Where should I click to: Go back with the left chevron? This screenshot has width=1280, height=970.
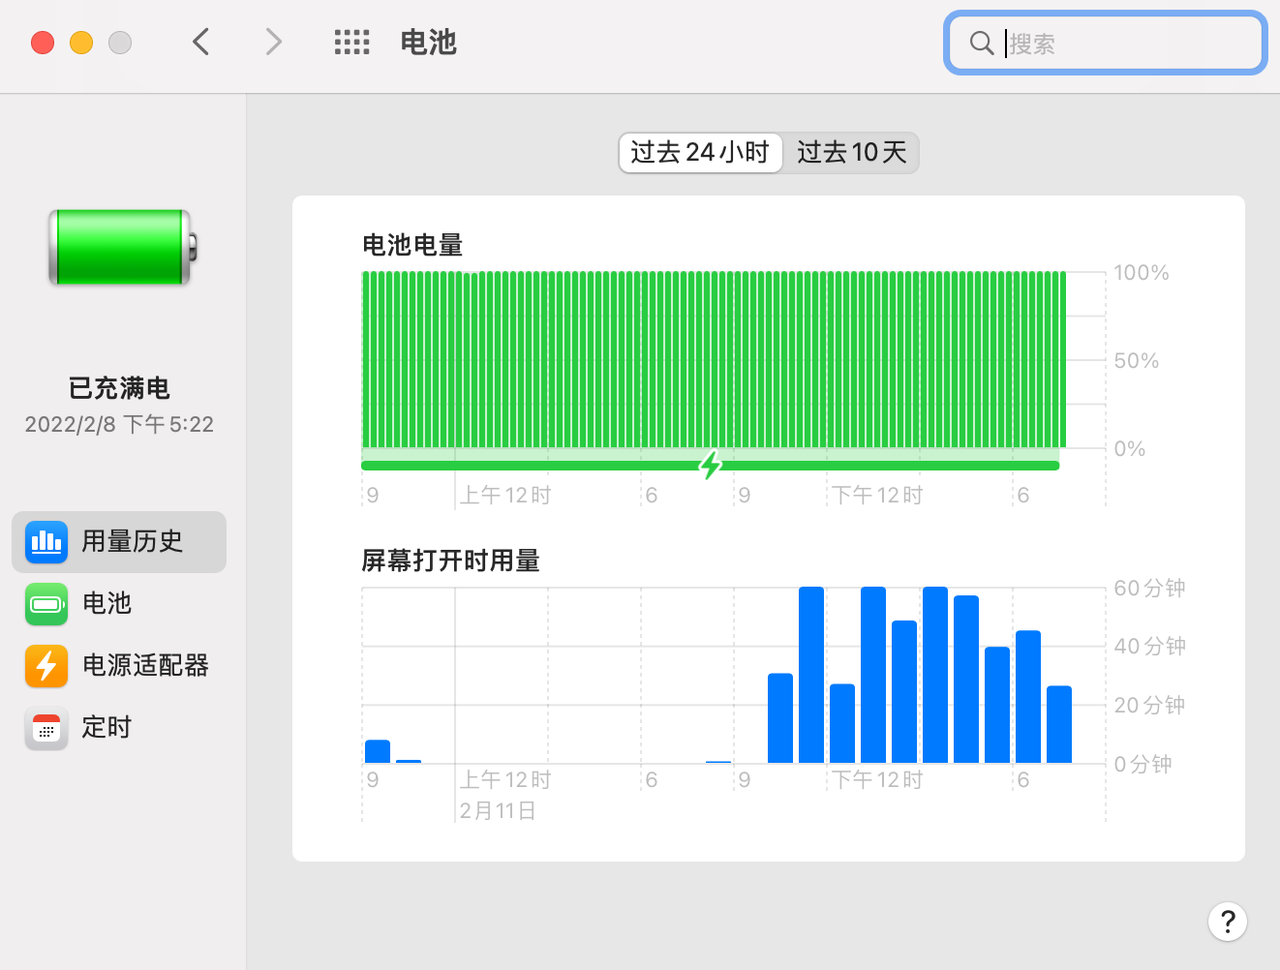[x=201, y=42]
